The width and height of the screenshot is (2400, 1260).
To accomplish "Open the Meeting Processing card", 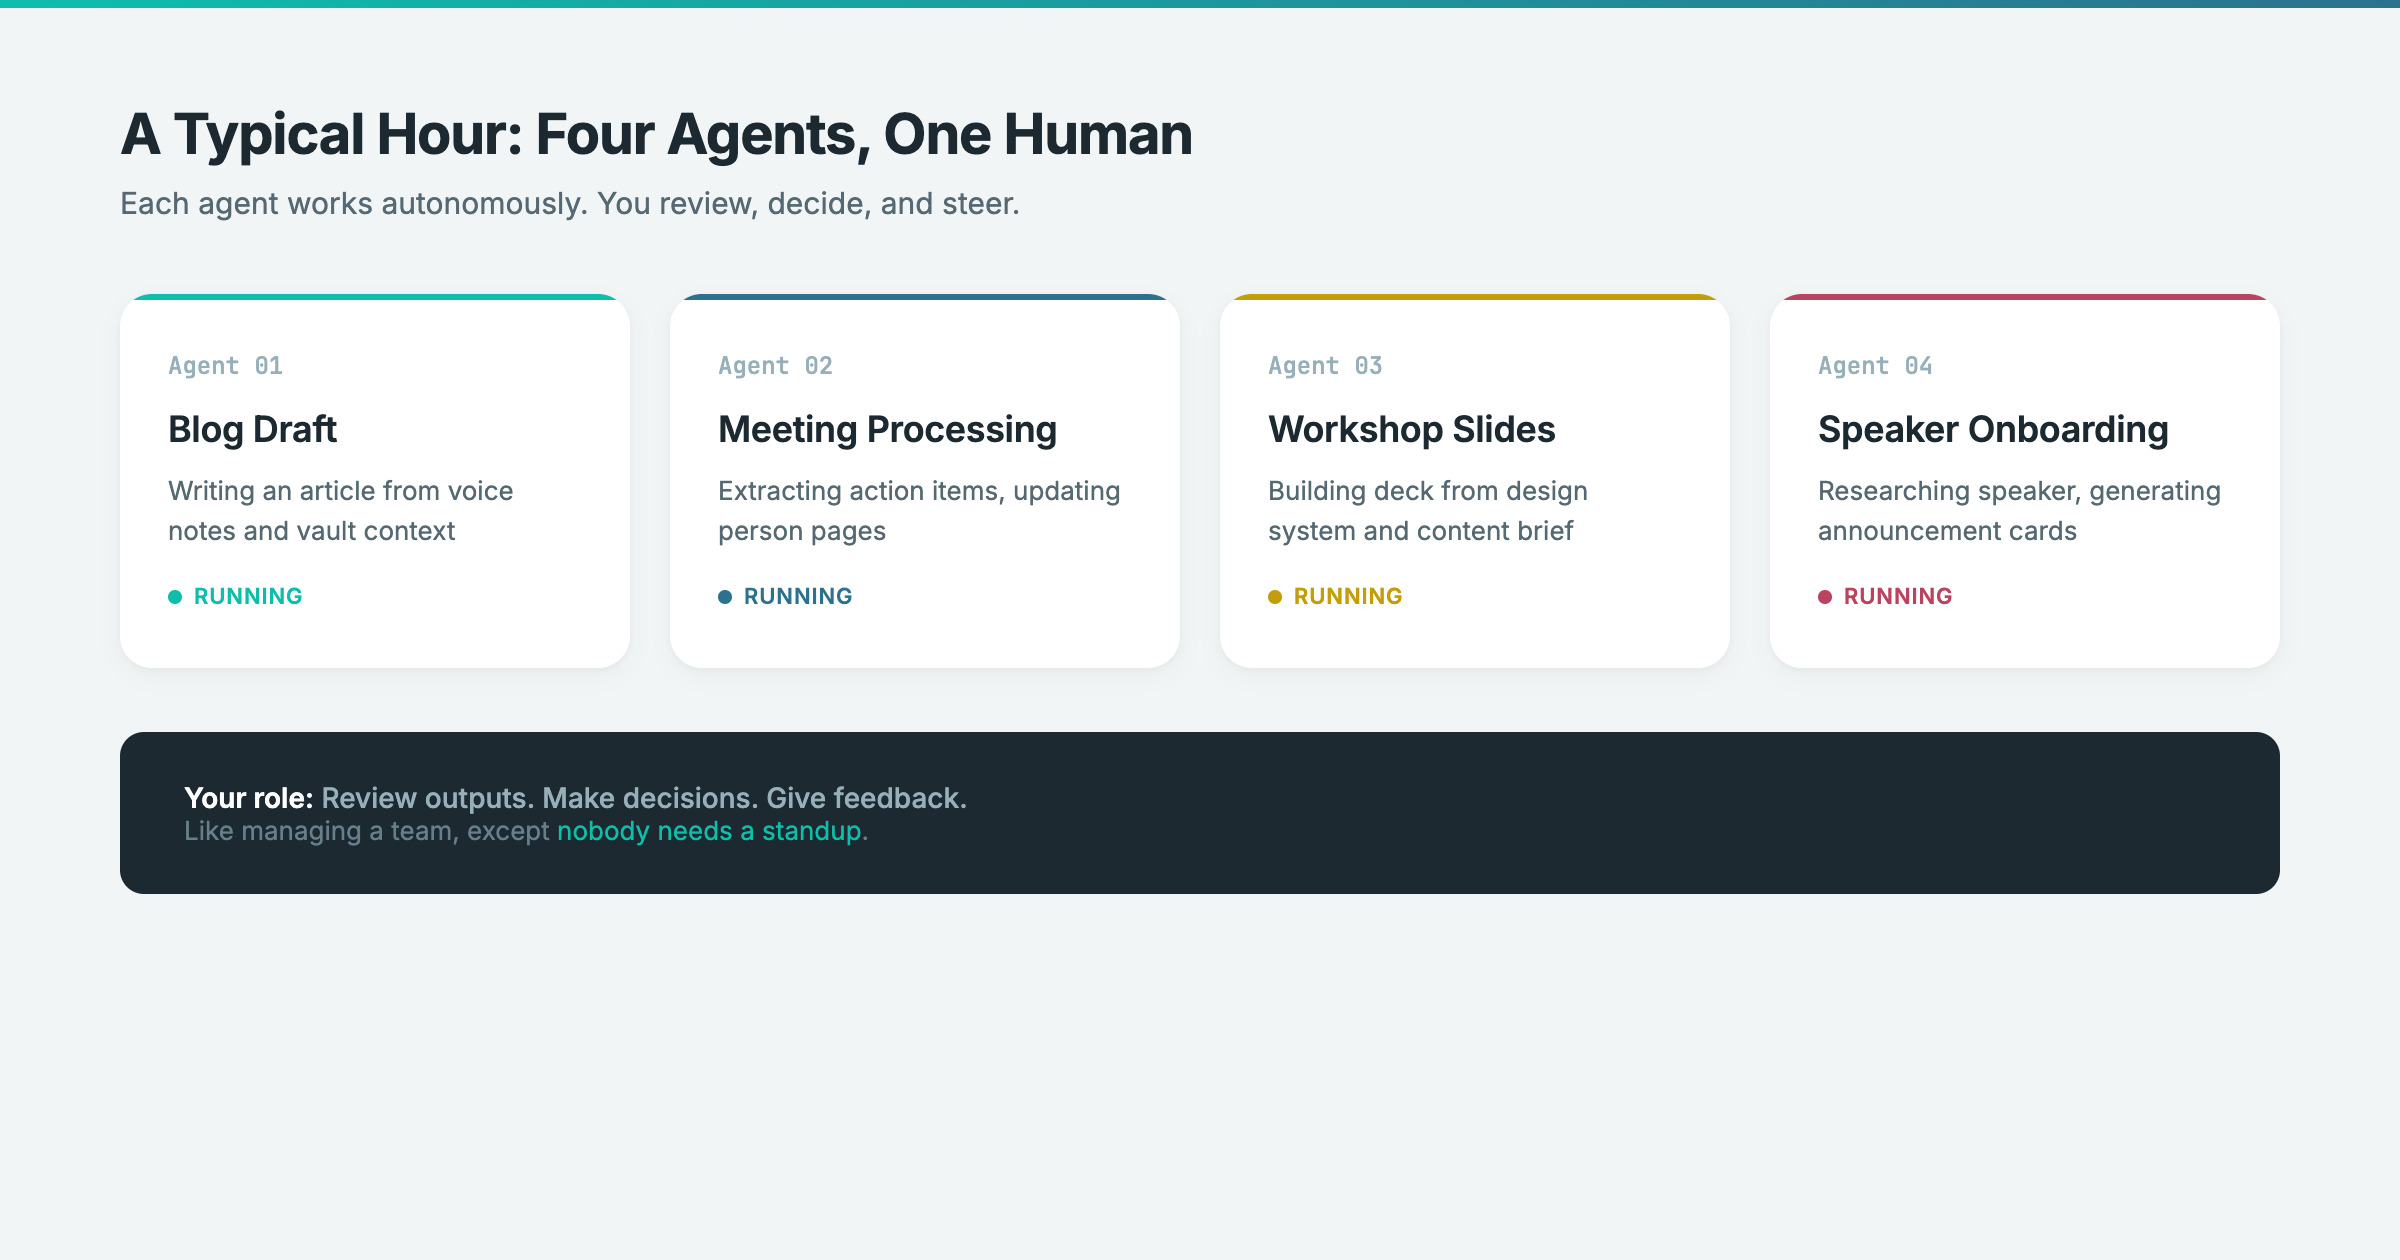I will point(924,480).
